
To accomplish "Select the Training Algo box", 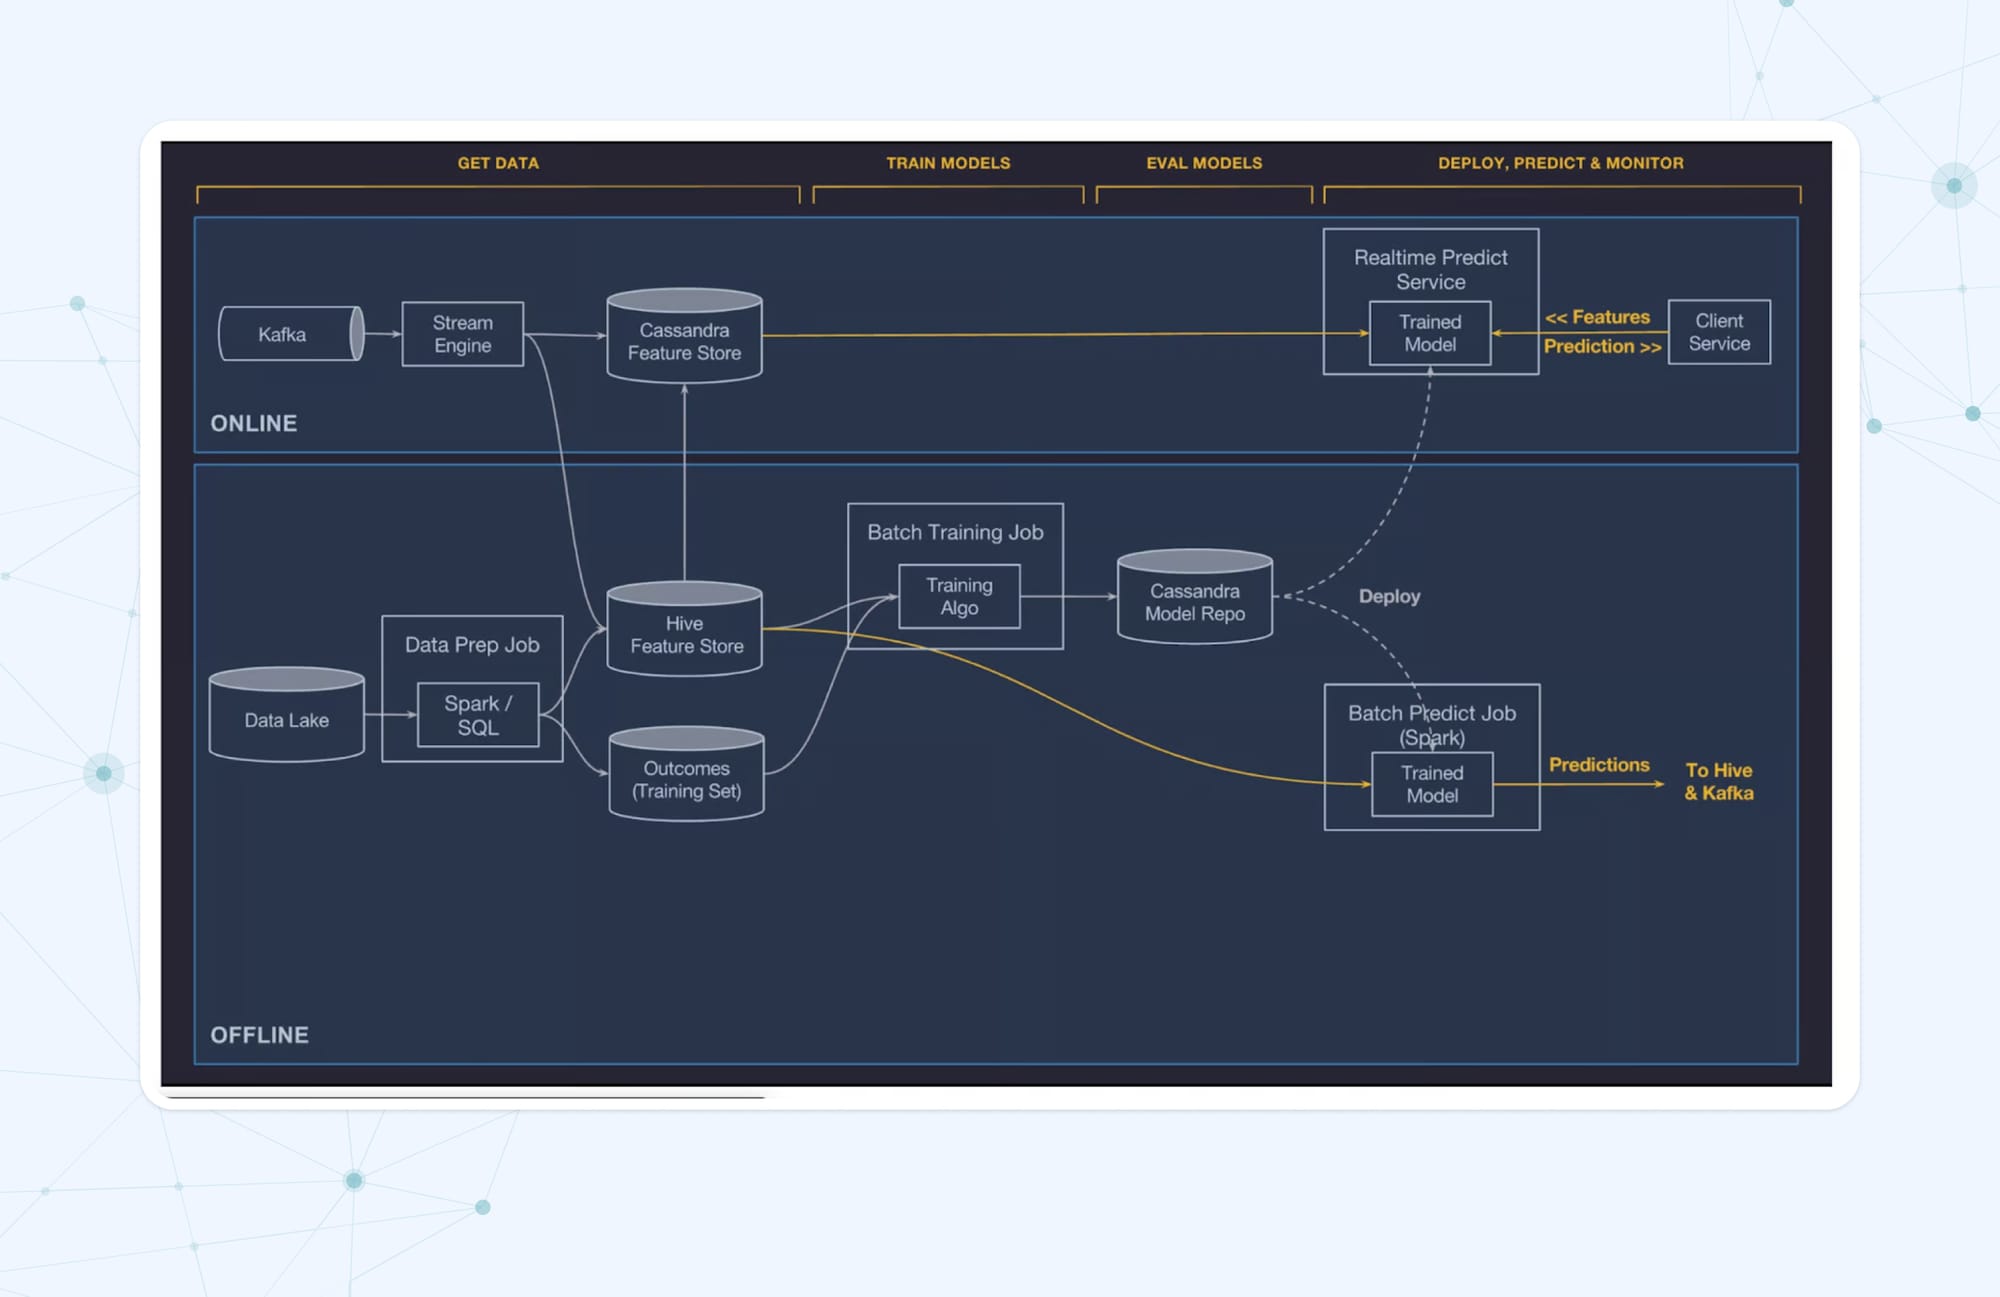I will (x=959, y=597).
